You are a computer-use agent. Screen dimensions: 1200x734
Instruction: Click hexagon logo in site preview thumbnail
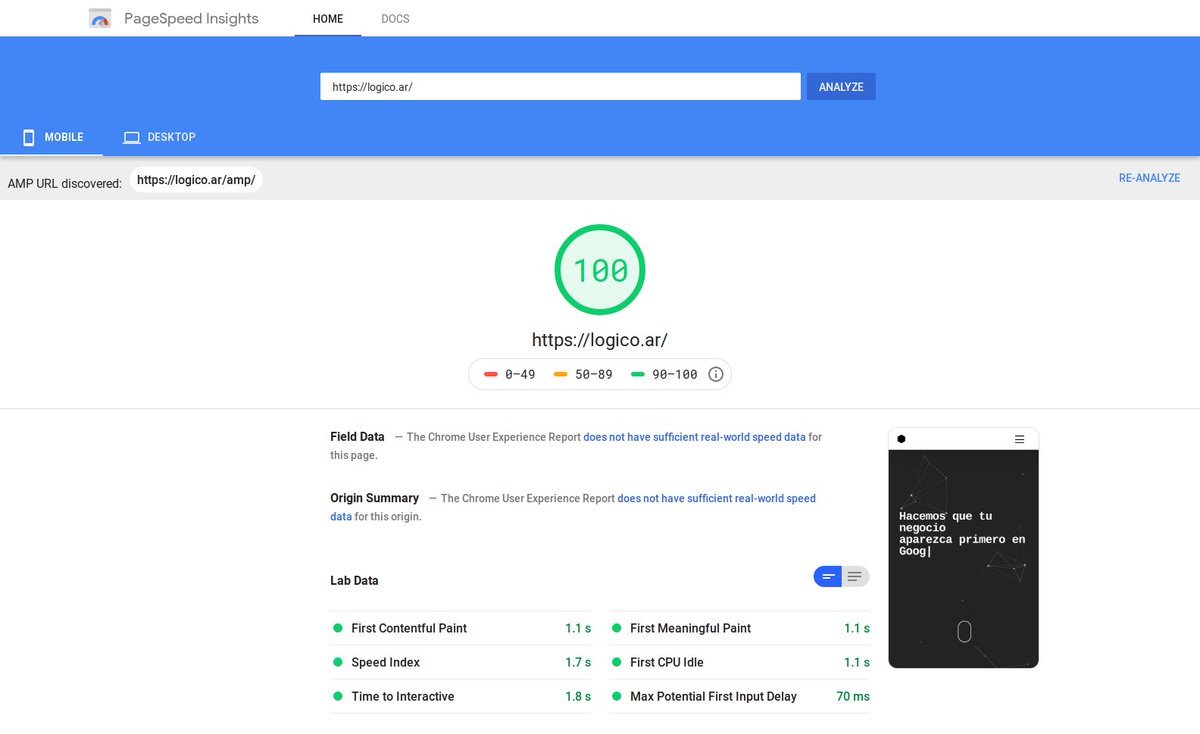point(901,439)
